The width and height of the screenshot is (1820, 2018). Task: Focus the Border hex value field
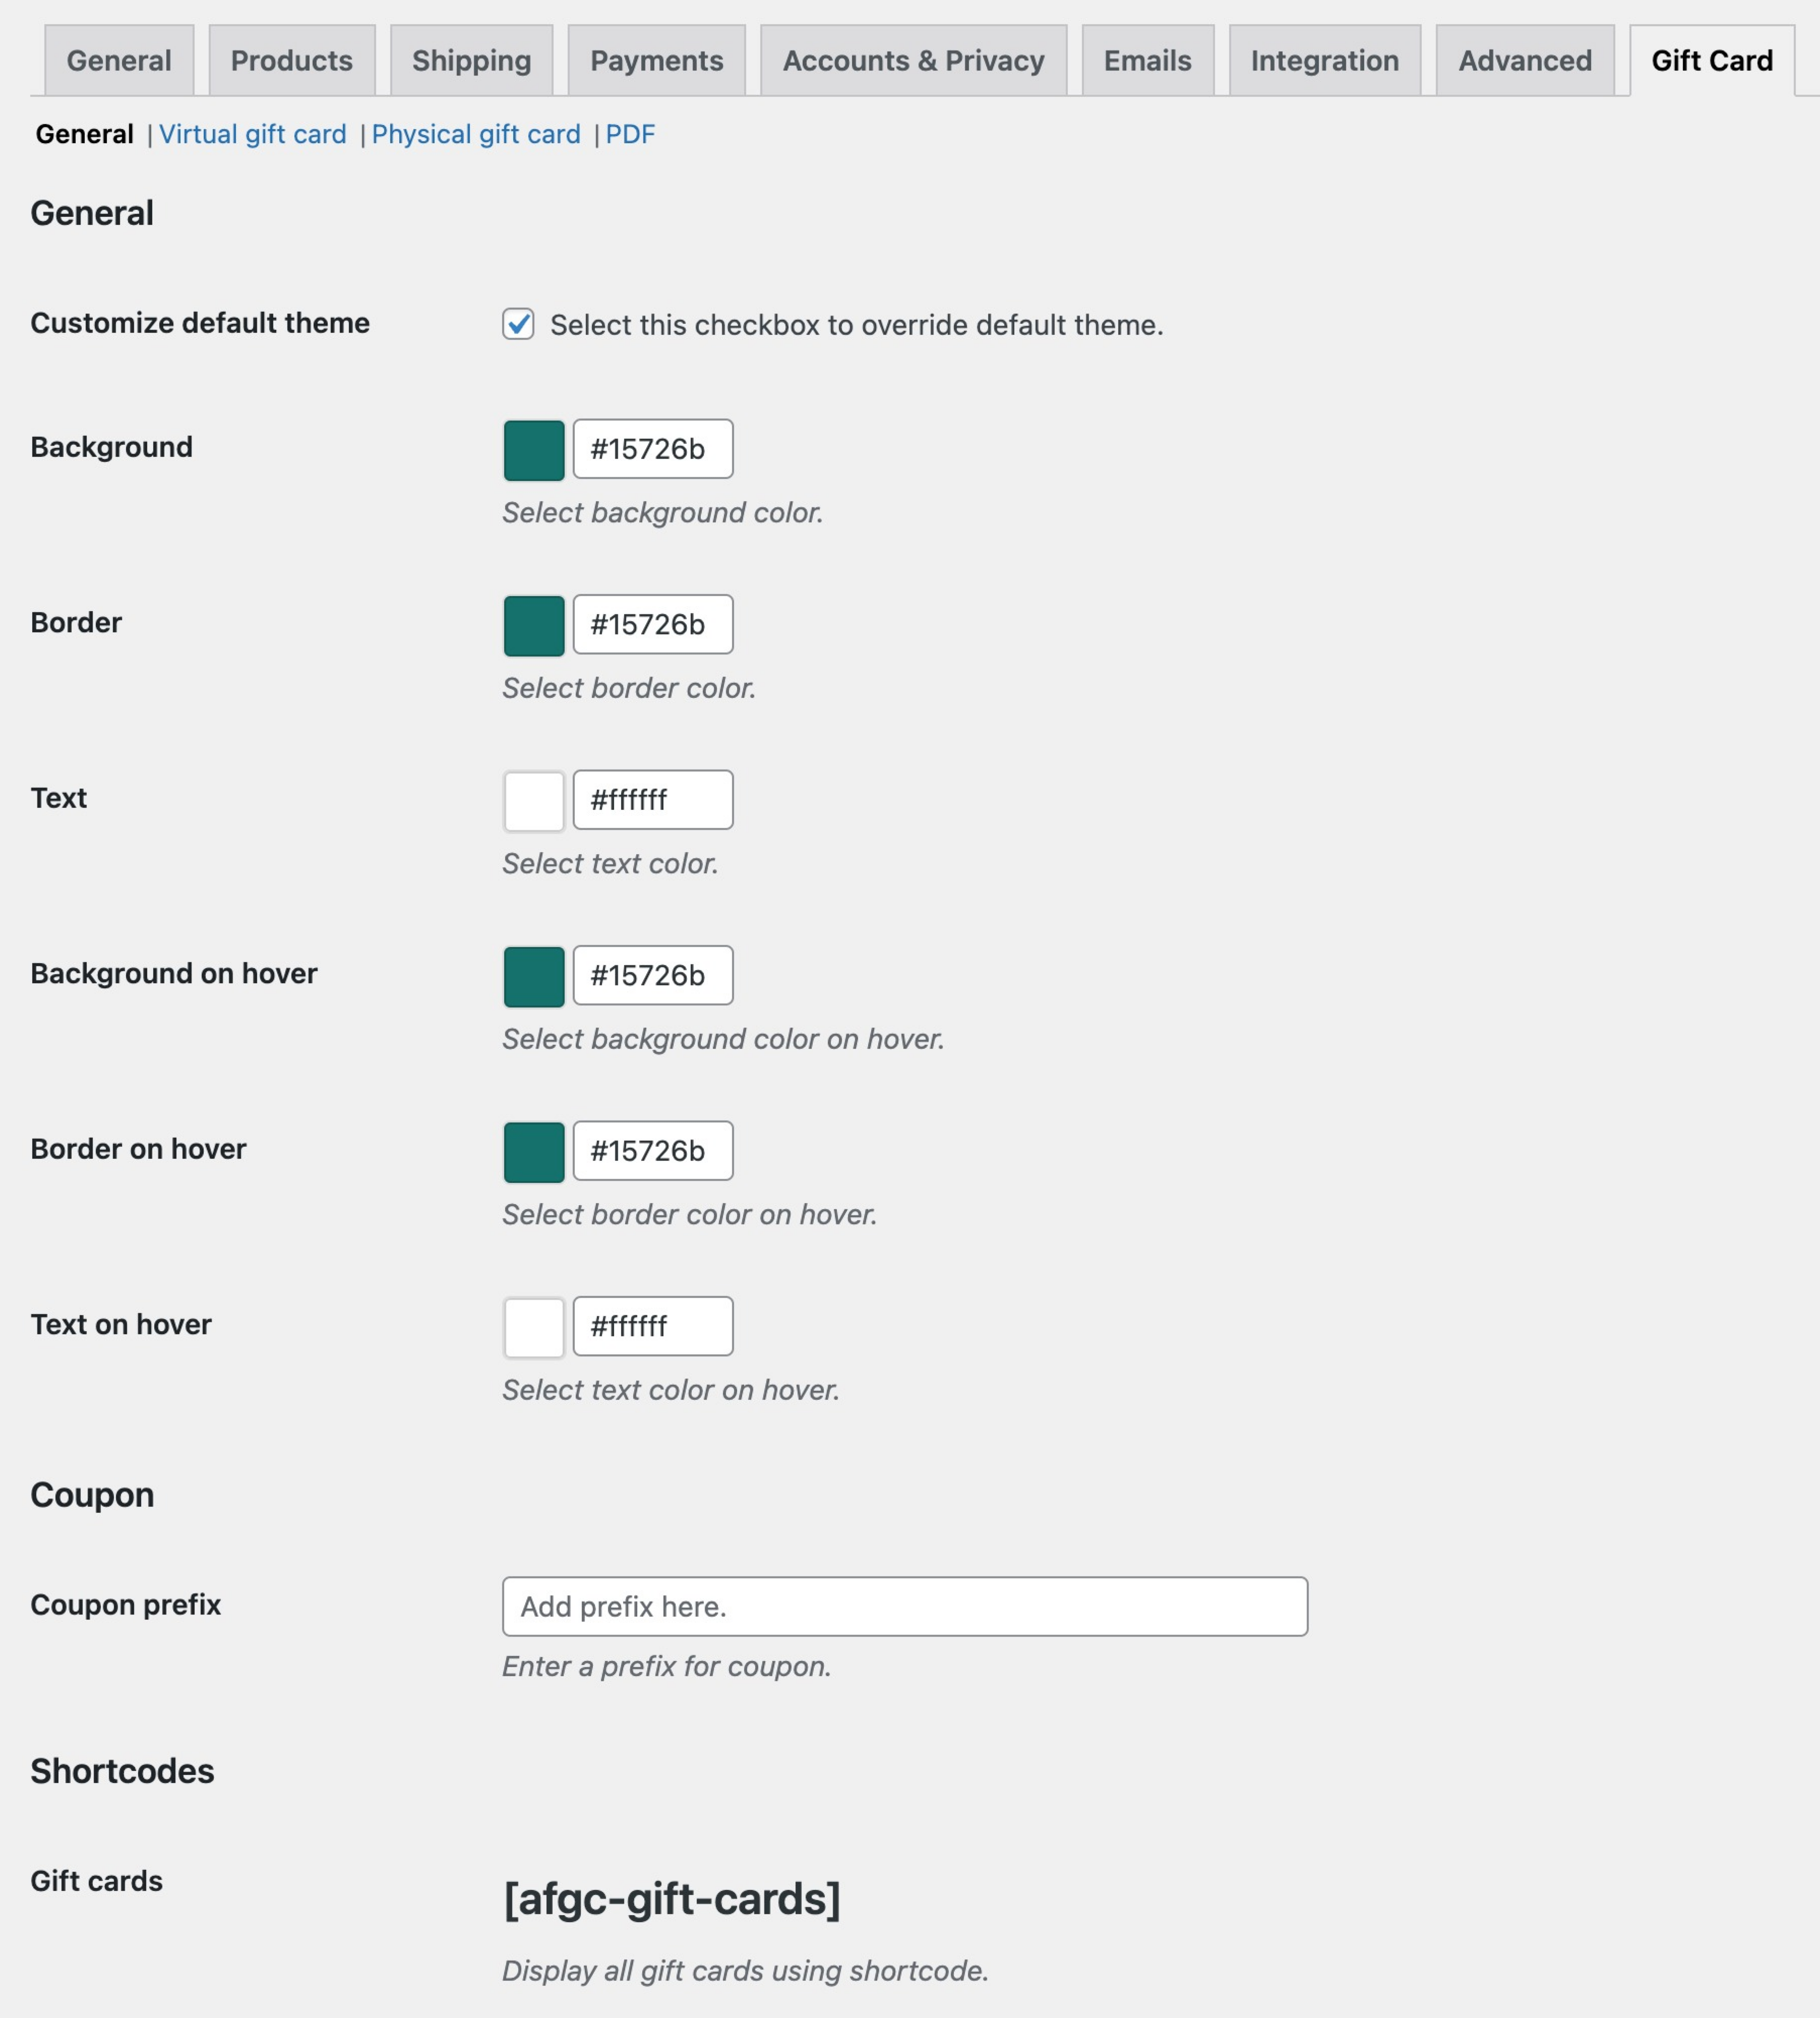(x=653, y=625)
